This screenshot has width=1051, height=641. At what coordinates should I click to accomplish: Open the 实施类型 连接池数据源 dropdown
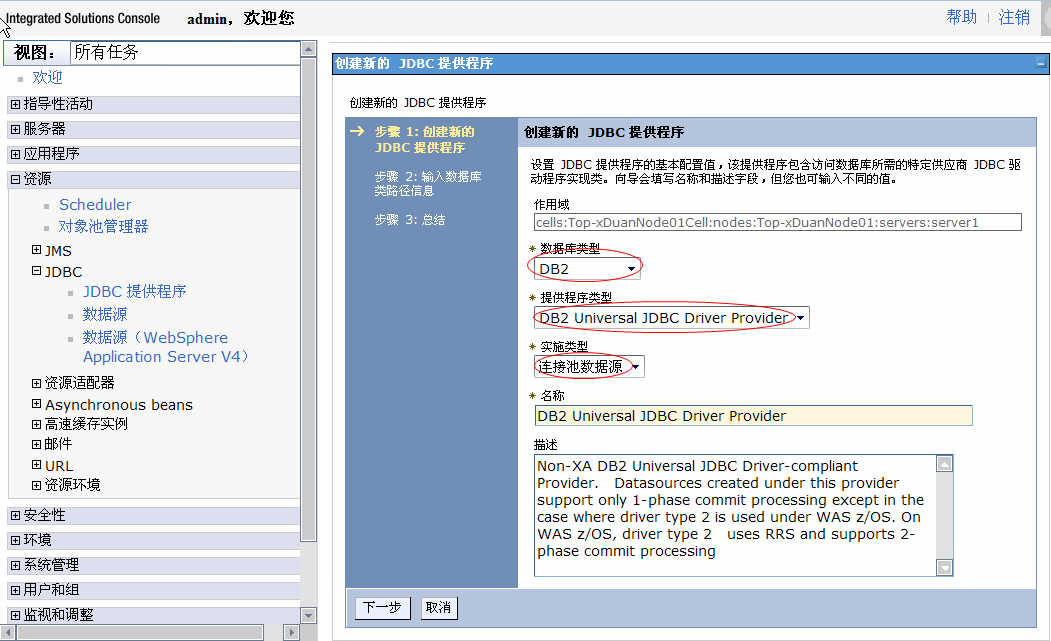[589, 367]
